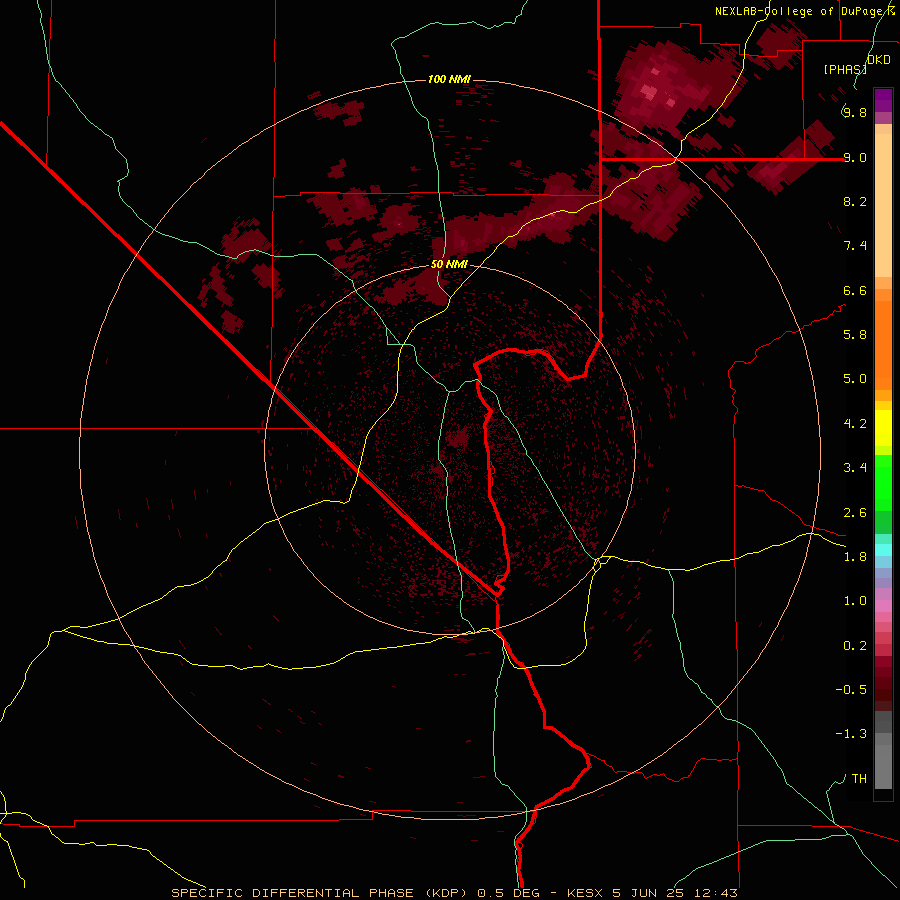Click the 5.0 value on the color scale
Viewport: 900px width, 900px height.
855,379
